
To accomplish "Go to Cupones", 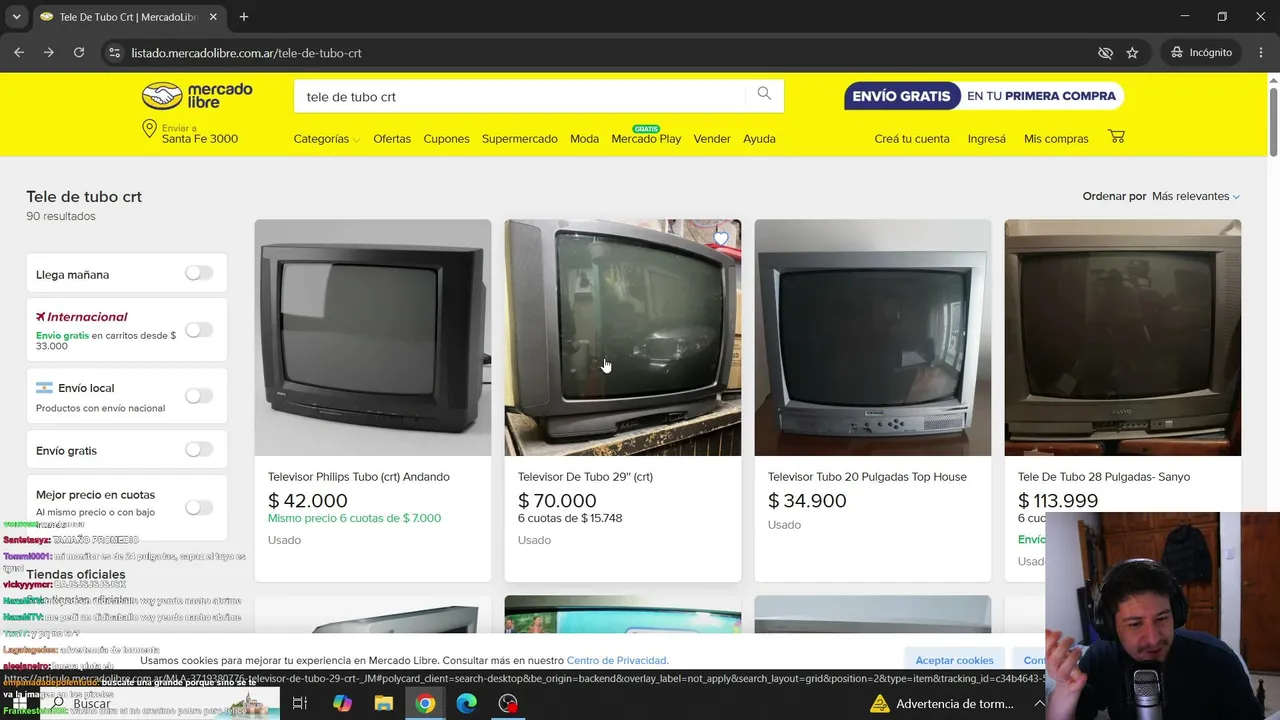I will 446,139.
